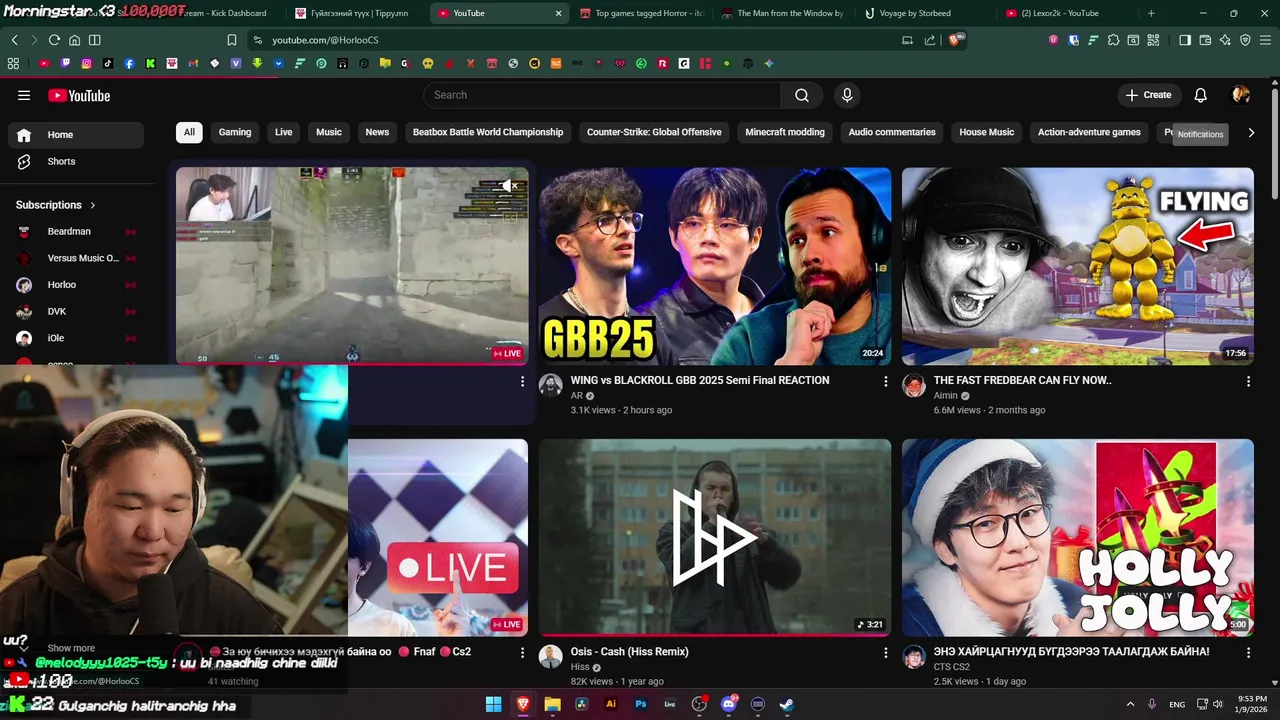1280x720 pixels.
Task: Click the Brave Shields lion icon
Action: tap(955, 40)
